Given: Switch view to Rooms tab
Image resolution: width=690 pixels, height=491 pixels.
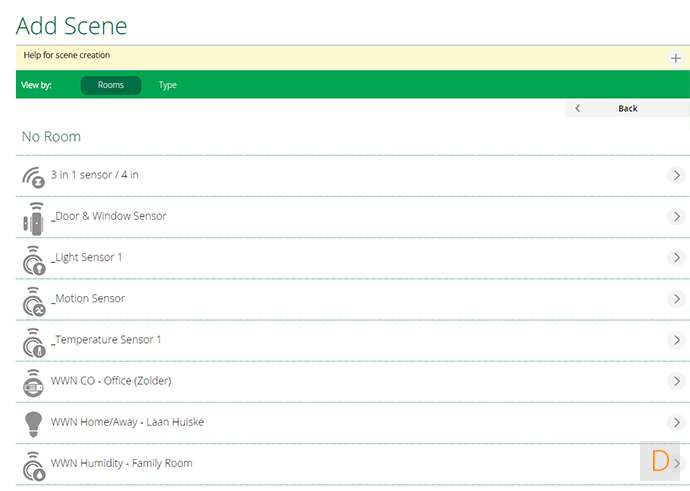Looking at the screenshot, I should [111, 85].
